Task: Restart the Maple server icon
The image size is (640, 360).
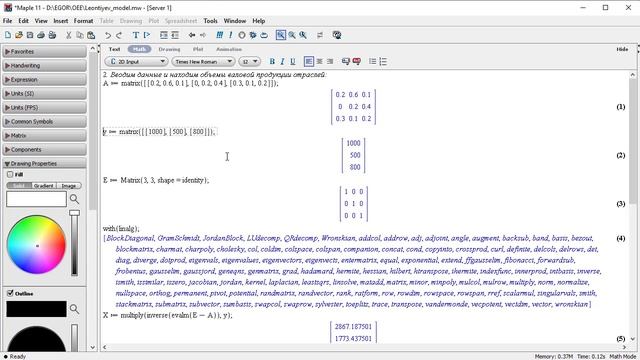Action: pos(264,35)
